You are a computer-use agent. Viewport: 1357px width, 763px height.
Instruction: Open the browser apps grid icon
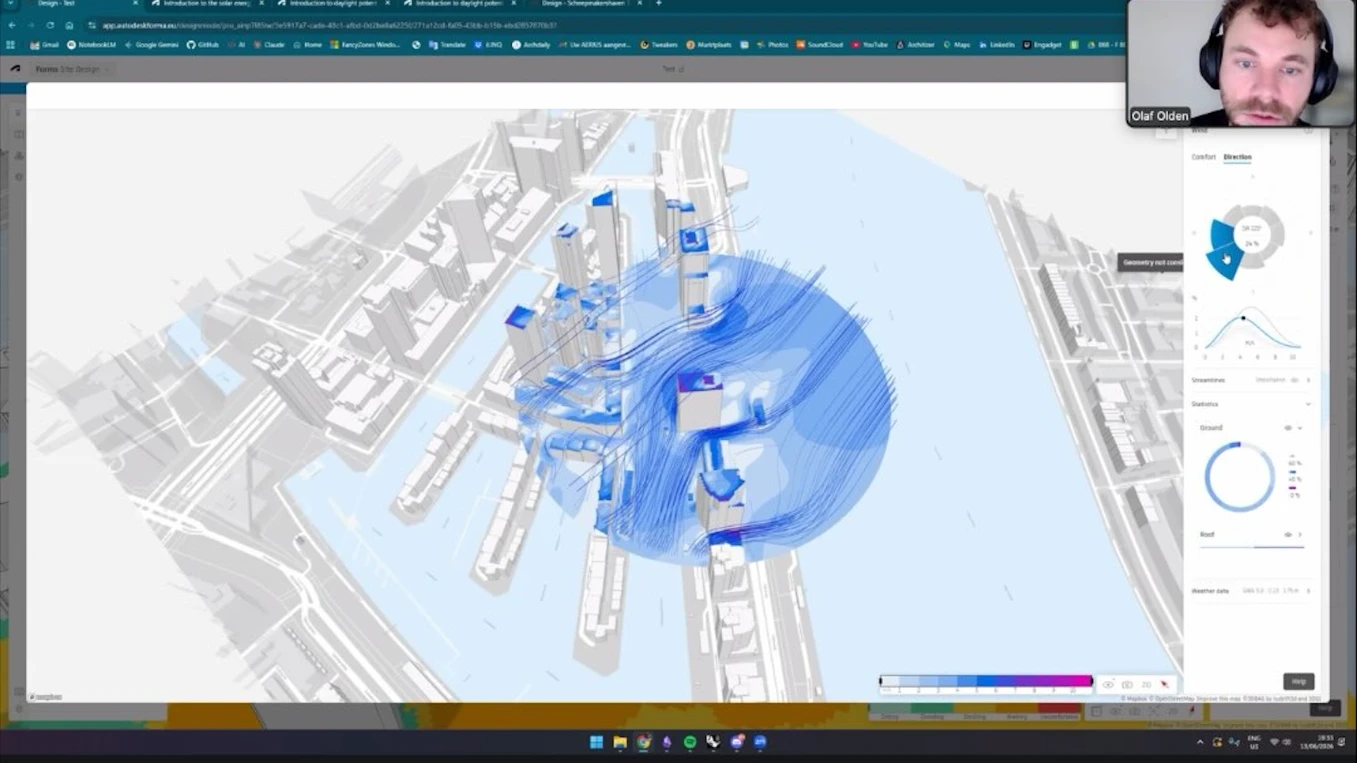tap(11, 45)
